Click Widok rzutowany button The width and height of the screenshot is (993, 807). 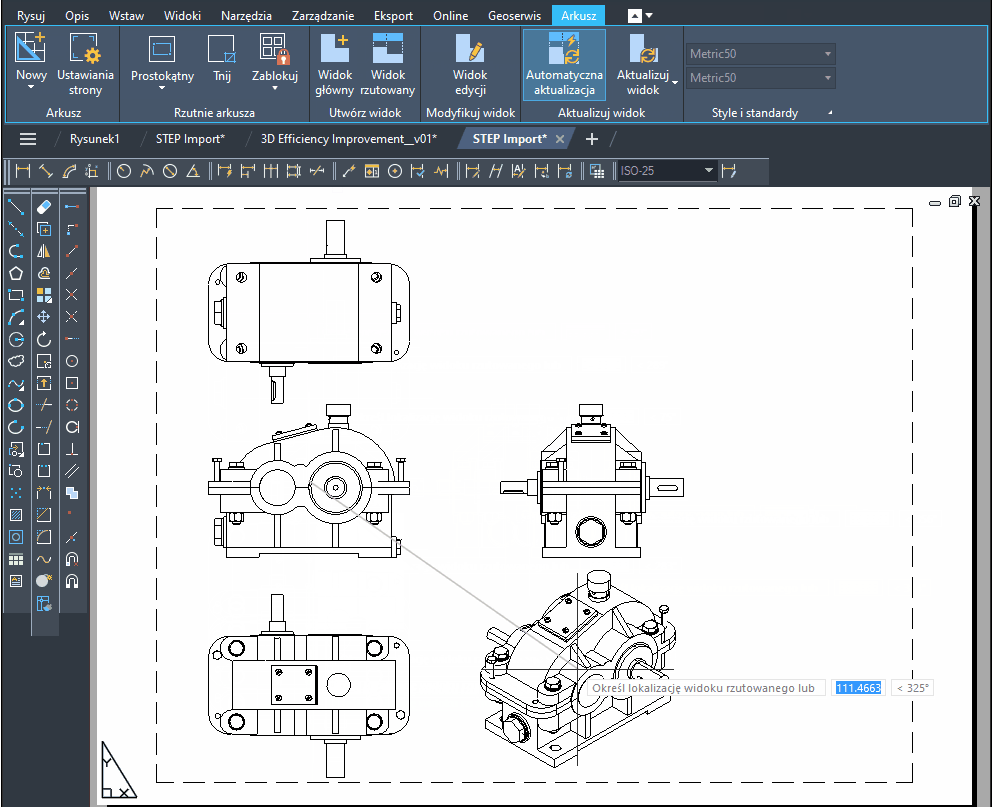tap(387, 65)
